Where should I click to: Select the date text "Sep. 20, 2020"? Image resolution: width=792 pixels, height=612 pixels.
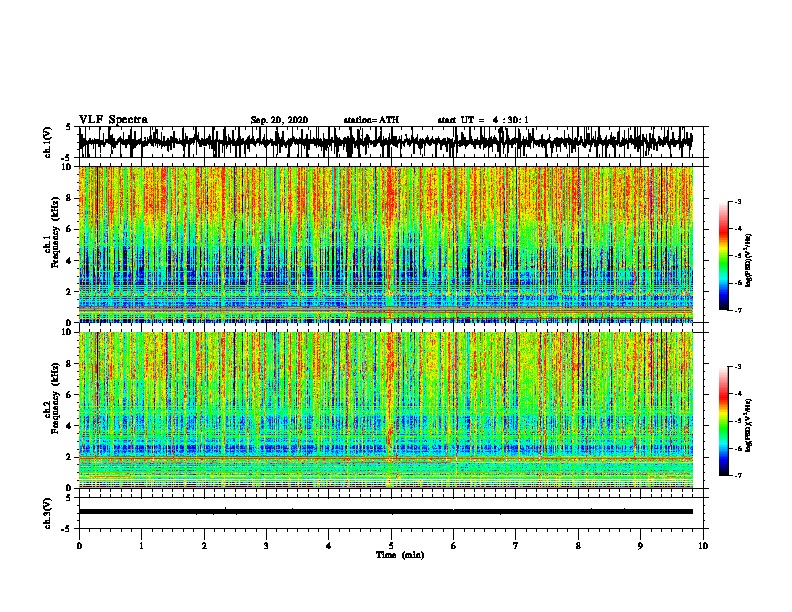[x=279, y=120]
